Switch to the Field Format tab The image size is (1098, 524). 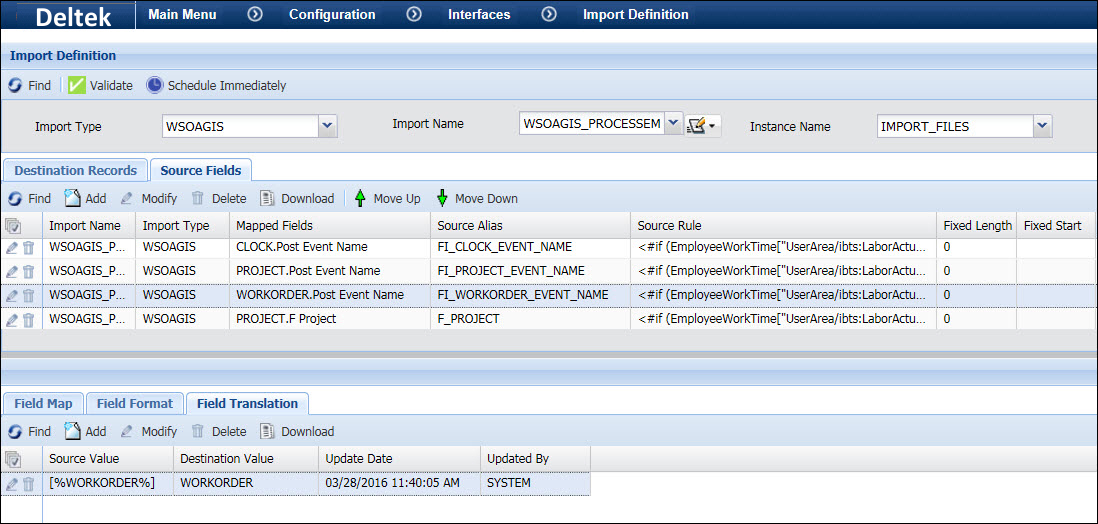tap(135, 404)
